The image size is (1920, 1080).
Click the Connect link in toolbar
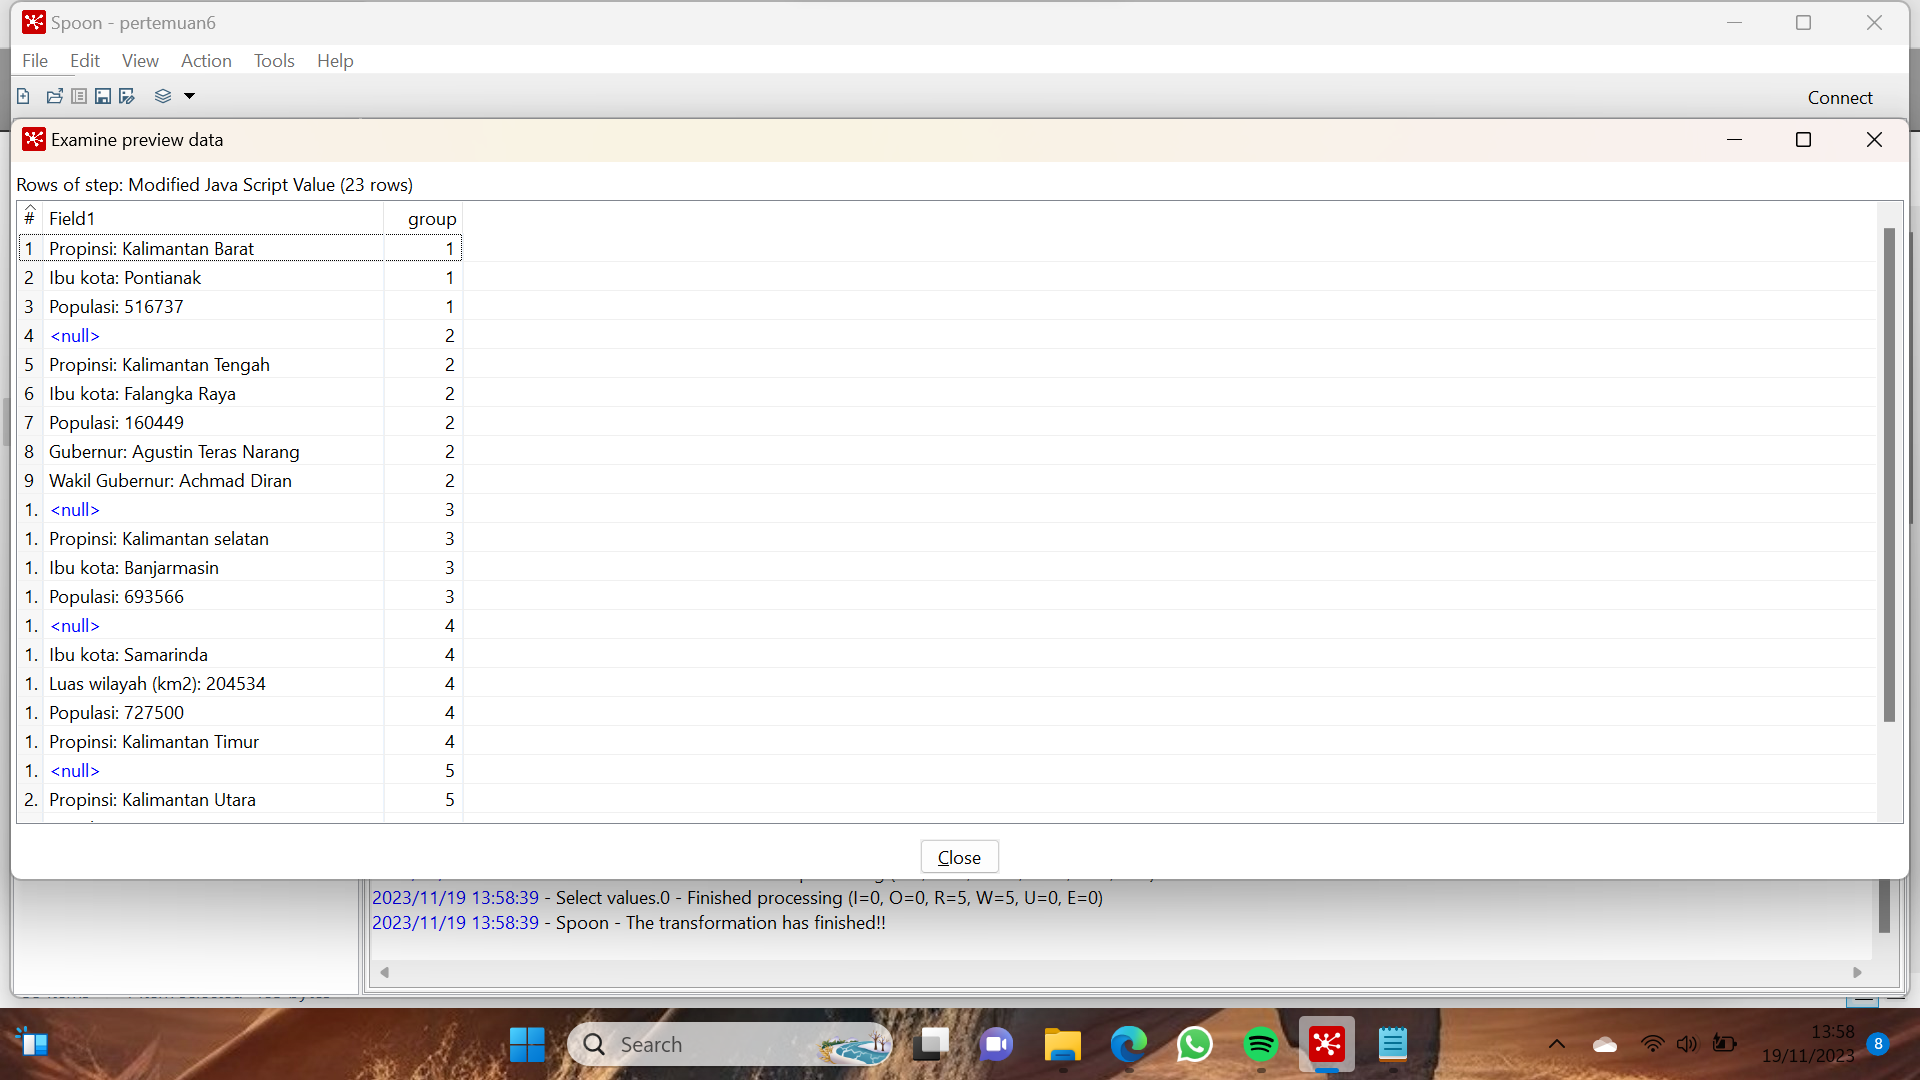click(1839, 97)
